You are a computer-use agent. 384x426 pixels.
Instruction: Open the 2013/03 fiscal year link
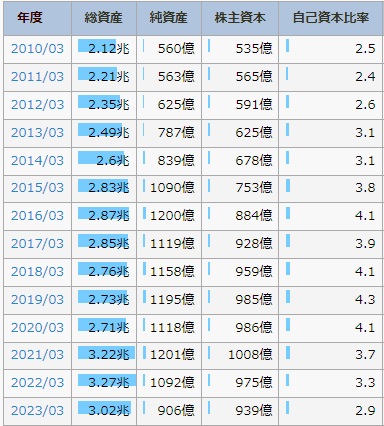(37, 133)
